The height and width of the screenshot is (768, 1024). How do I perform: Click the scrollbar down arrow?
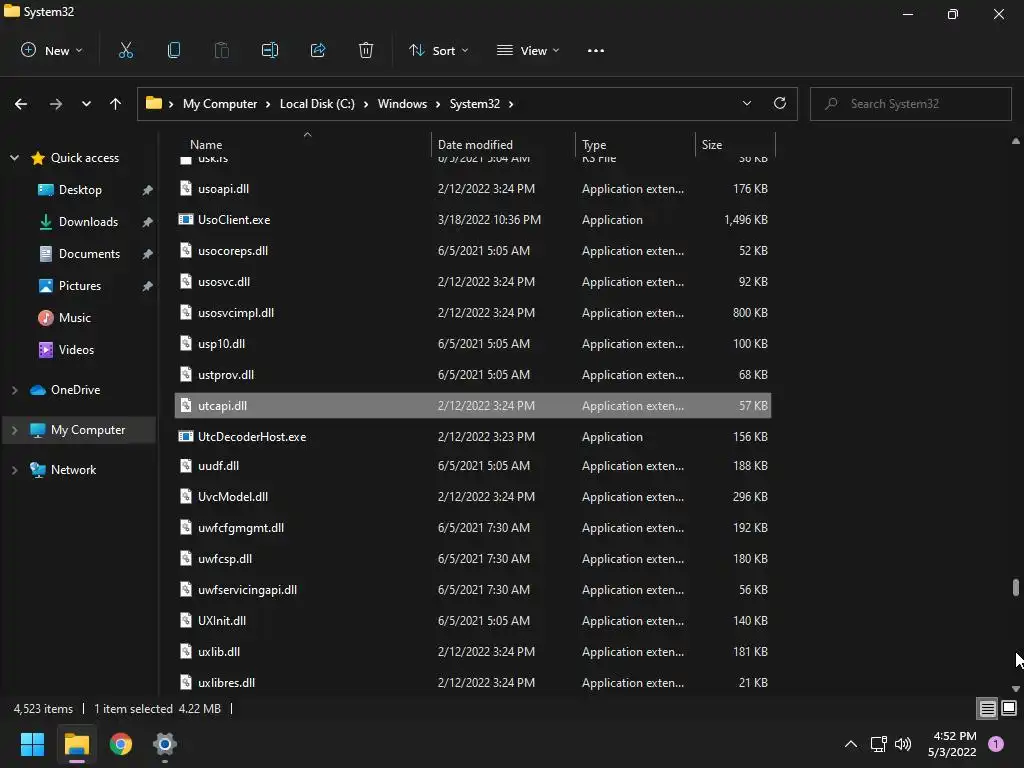(1016, 688)
